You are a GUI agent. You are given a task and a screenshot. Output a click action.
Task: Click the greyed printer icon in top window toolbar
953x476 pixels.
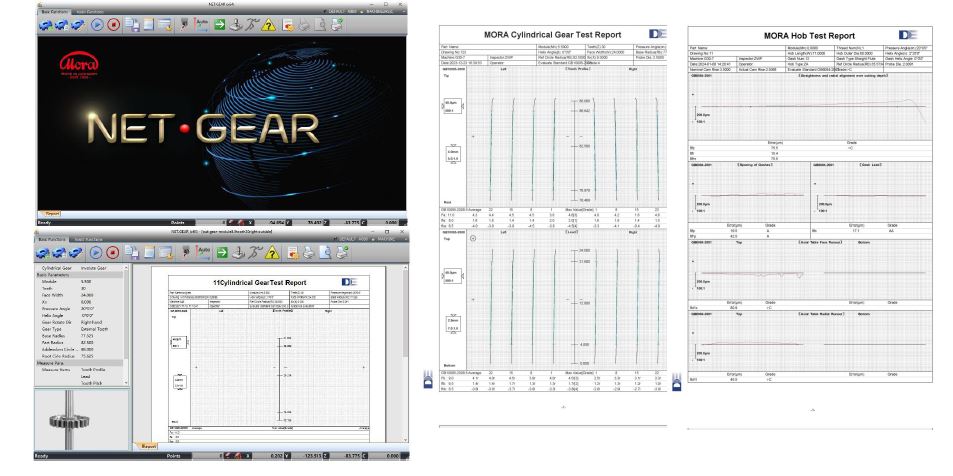coord(304,25)
